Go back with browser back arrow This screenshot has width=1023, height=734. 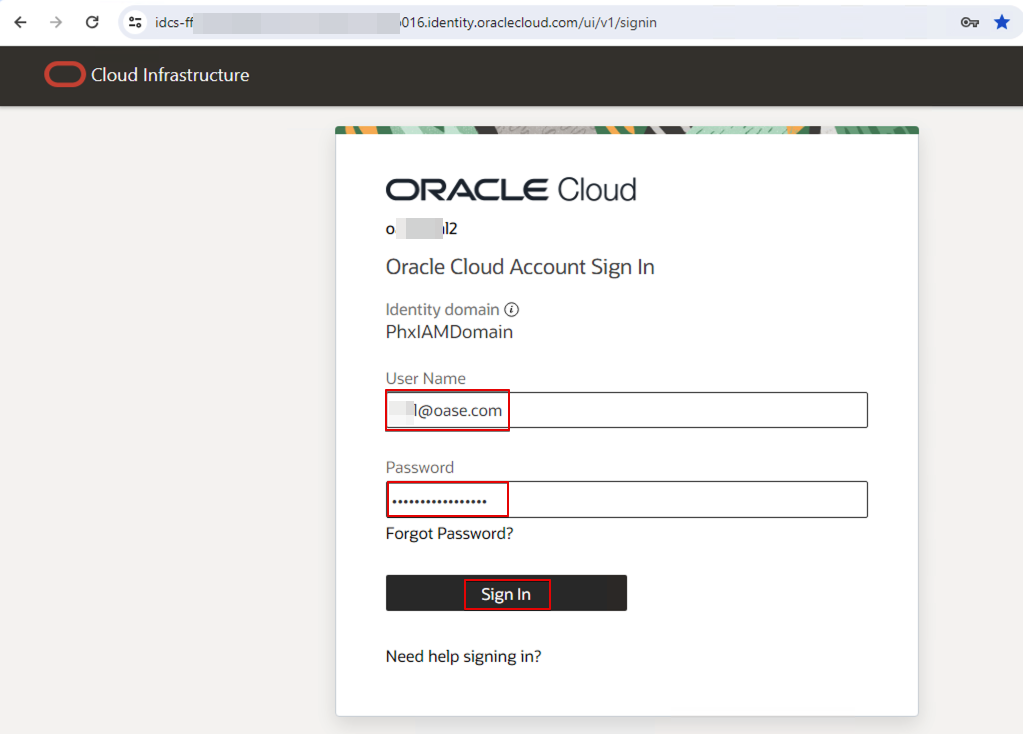(20, 22)
